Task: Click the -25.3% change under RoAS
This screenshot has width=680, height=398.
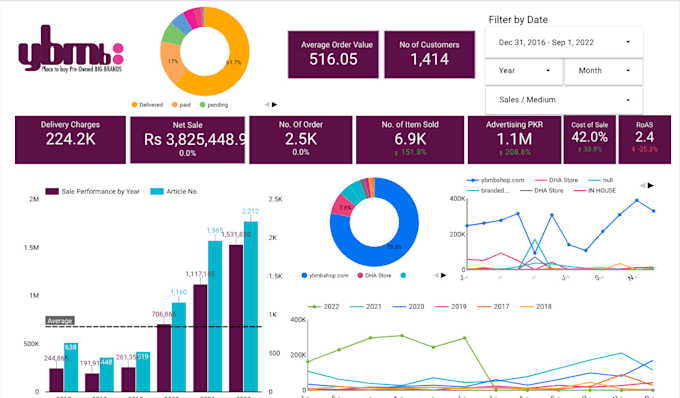Action: coord(644,149)
